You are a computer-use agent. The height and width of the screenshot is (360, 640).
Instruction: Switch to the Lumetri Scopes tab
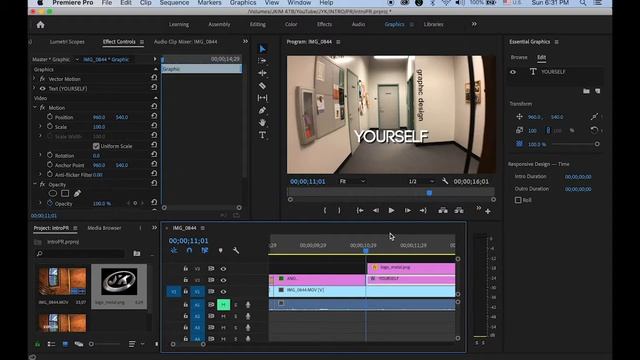pos(67,42)
